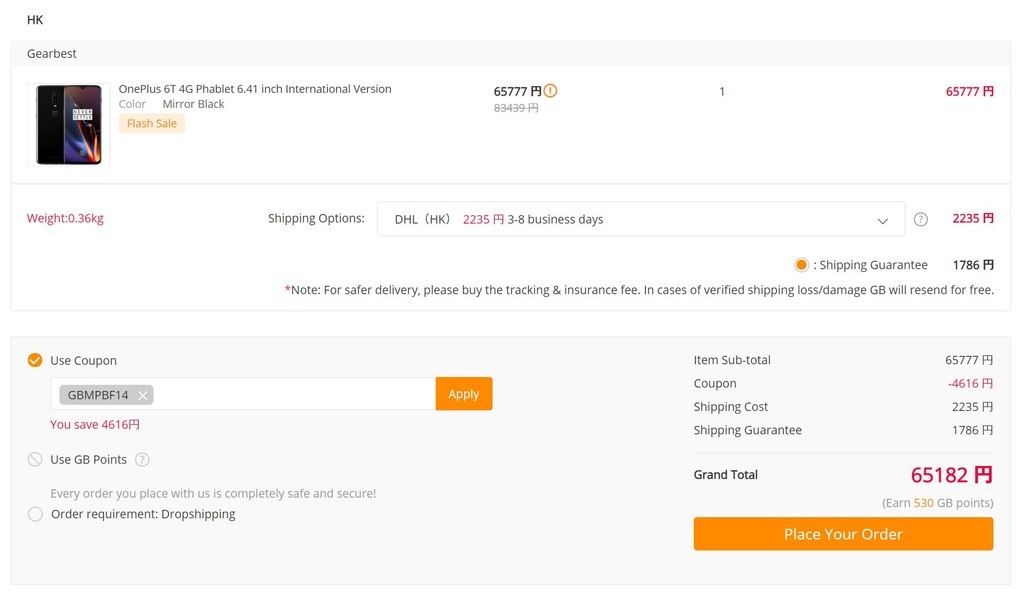The image size is (1024, 600).
Task: Click the price warning info icon
Action: pyautogui.click(x=551, y=91)
